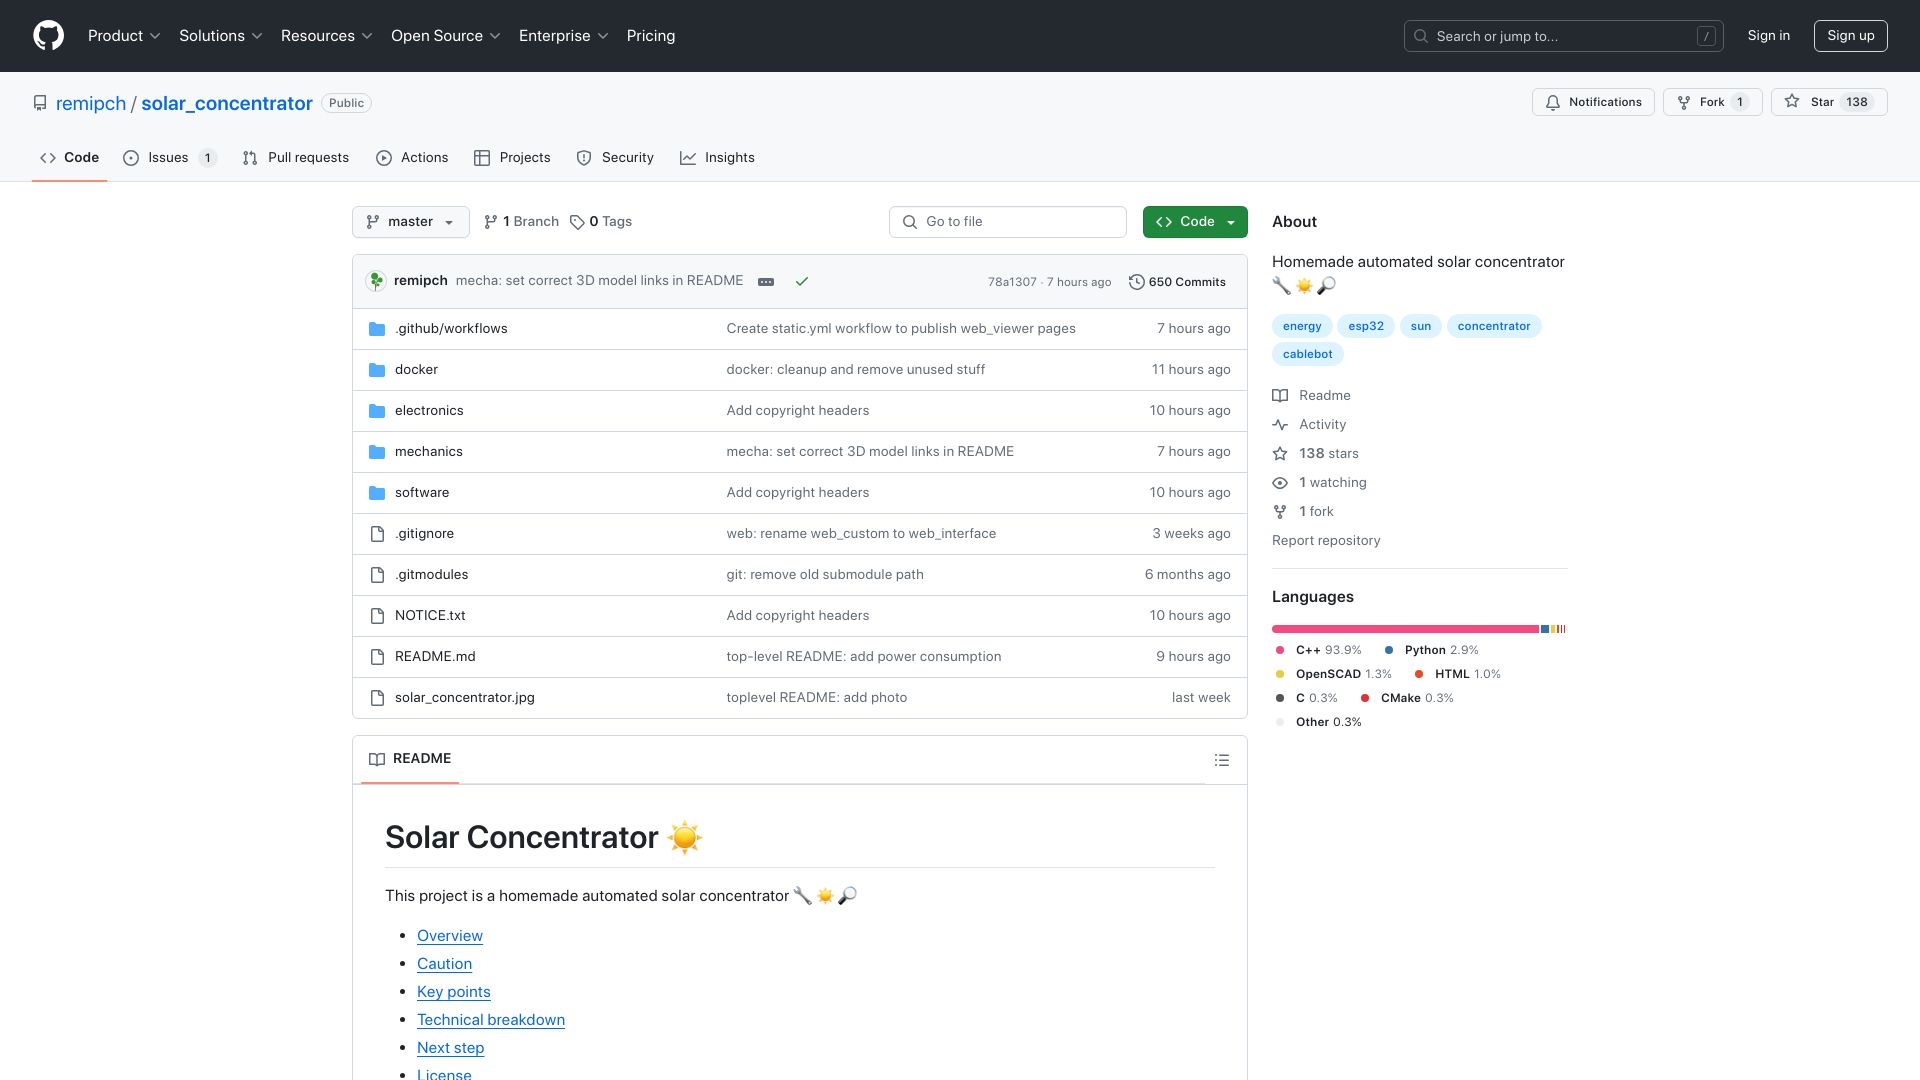View the green check status icon

(802, 282)
